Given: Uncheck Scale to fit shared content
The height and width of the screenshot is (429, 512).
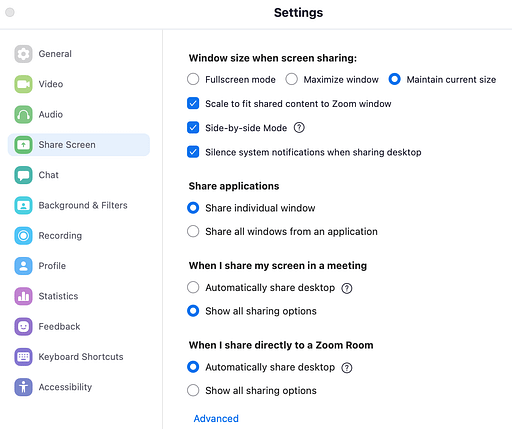Looking at the screenshot, I should point(193,103).
